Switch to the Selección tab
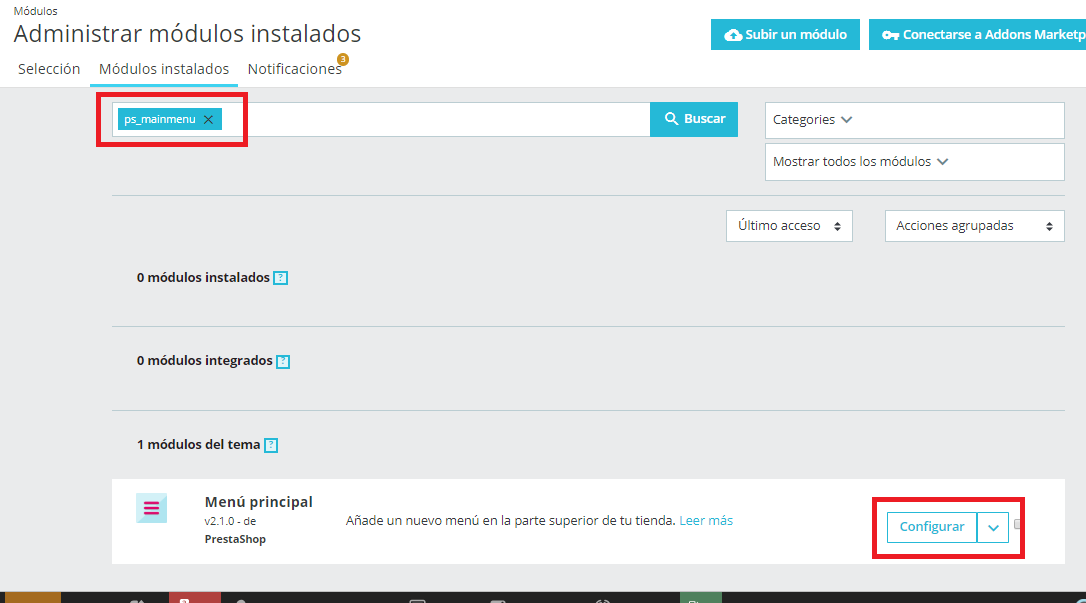This screenshot has height=603, width=1086. click(x=49, y=69)
